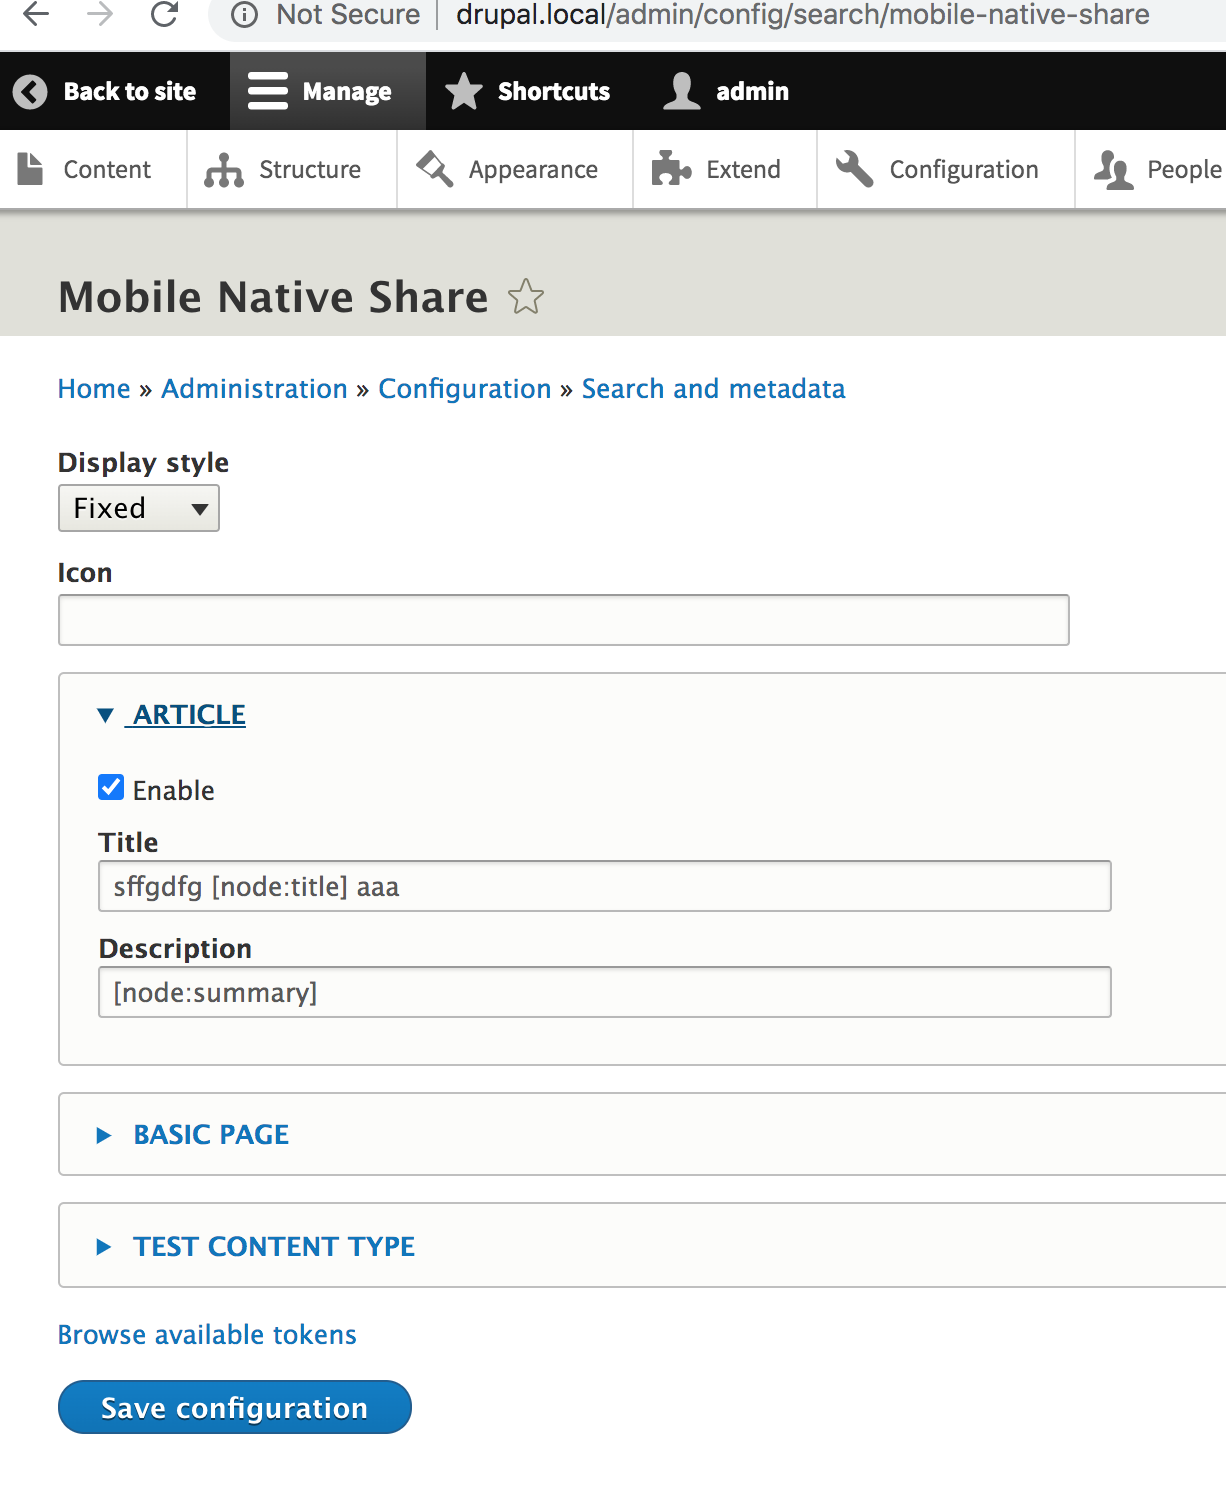Select the Structure sitemap icon

[x=222, y=169]
